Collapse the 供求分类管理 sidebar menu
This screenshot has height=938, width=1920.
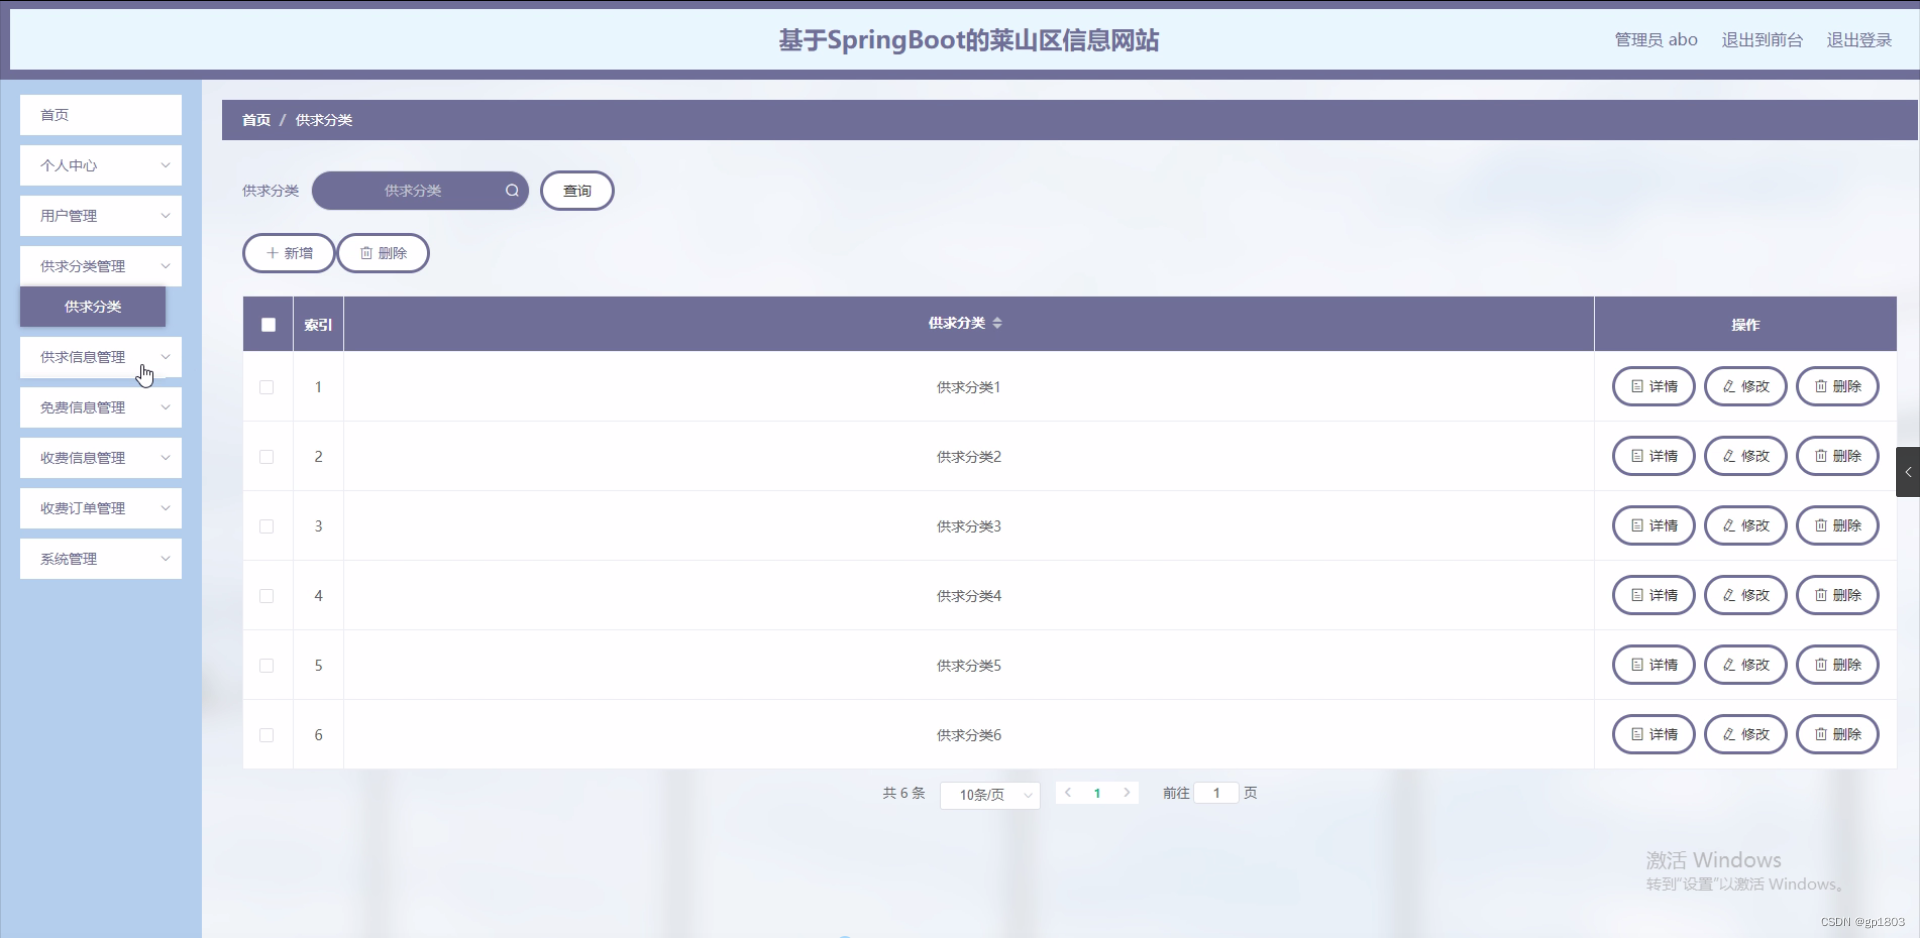(101, 266)
